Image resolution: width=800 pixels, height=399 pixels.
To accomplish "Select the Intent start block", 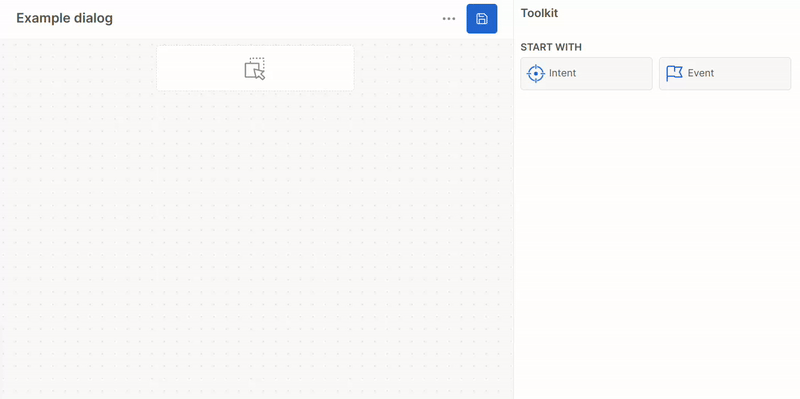I will [x=586, y=73].
